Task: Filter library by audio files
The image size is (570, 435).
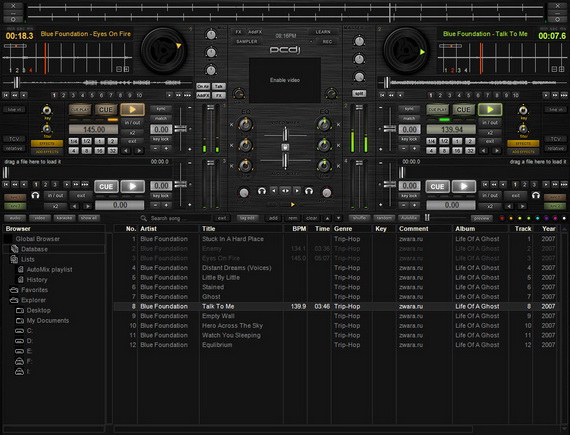Action: [15, 218]
